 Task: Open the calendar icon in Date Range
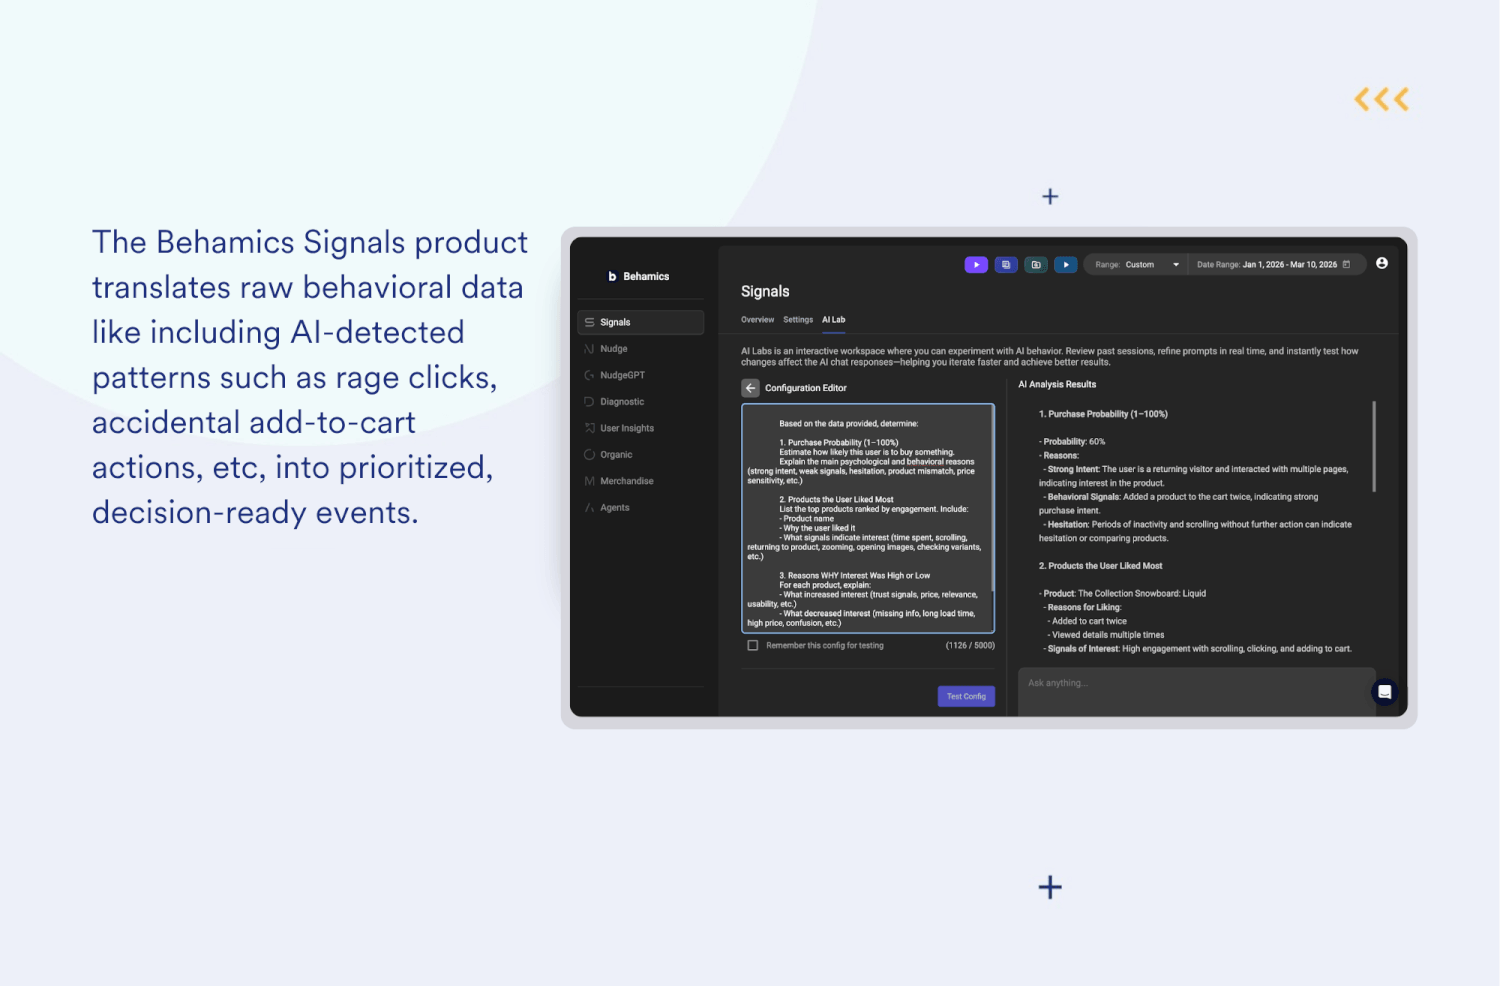1346,265
